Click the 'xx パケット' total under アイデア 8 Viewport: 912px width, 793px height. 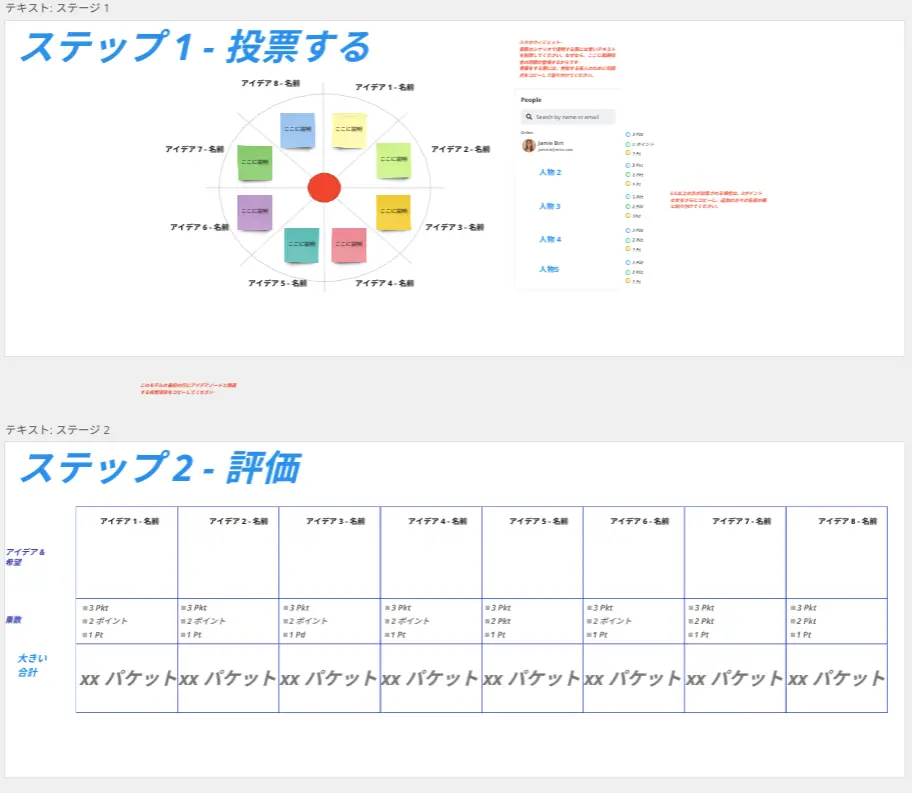[x=836, y=678]
